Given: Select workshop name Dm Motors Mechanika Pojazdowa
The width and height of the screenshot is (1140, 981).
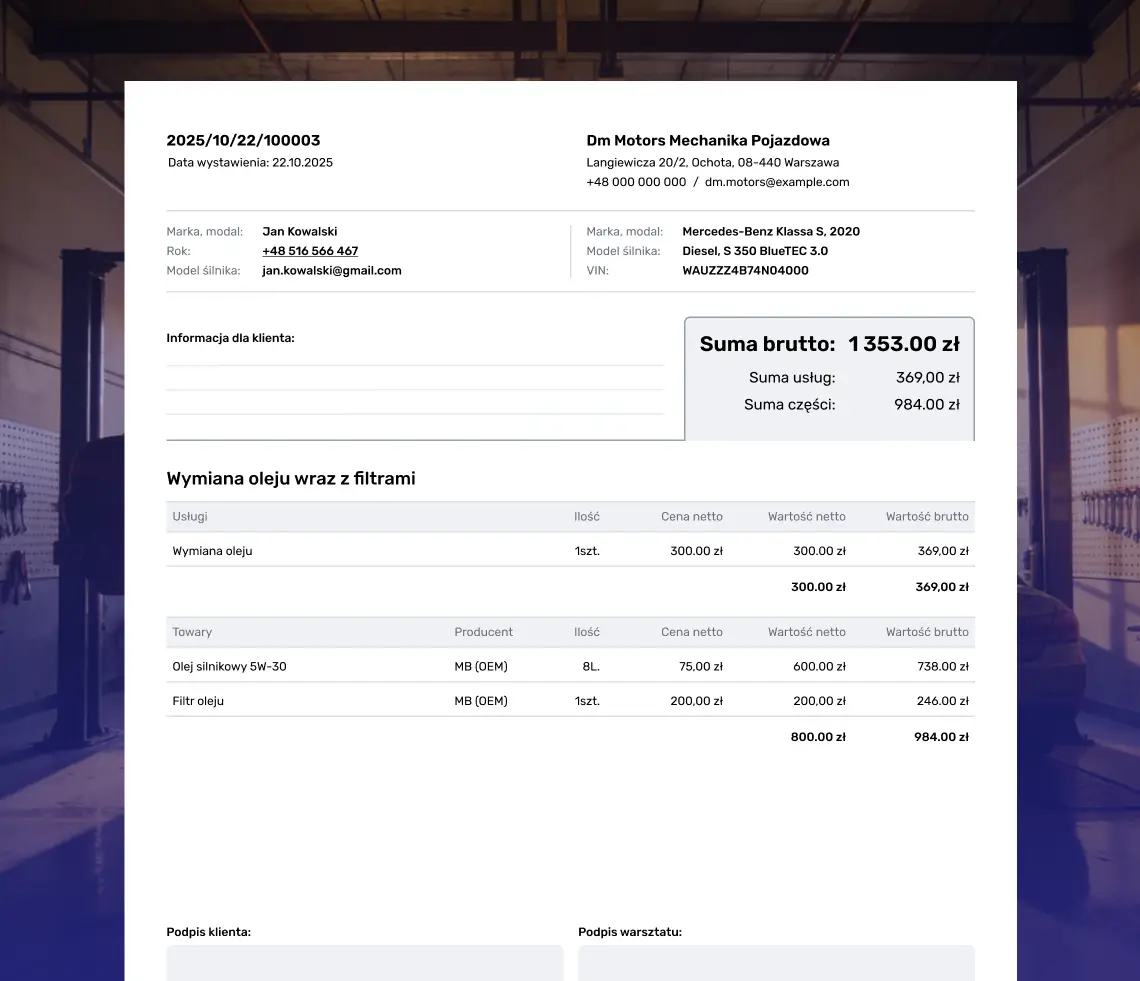Looking at the screenshot, I should pos(708,141).
